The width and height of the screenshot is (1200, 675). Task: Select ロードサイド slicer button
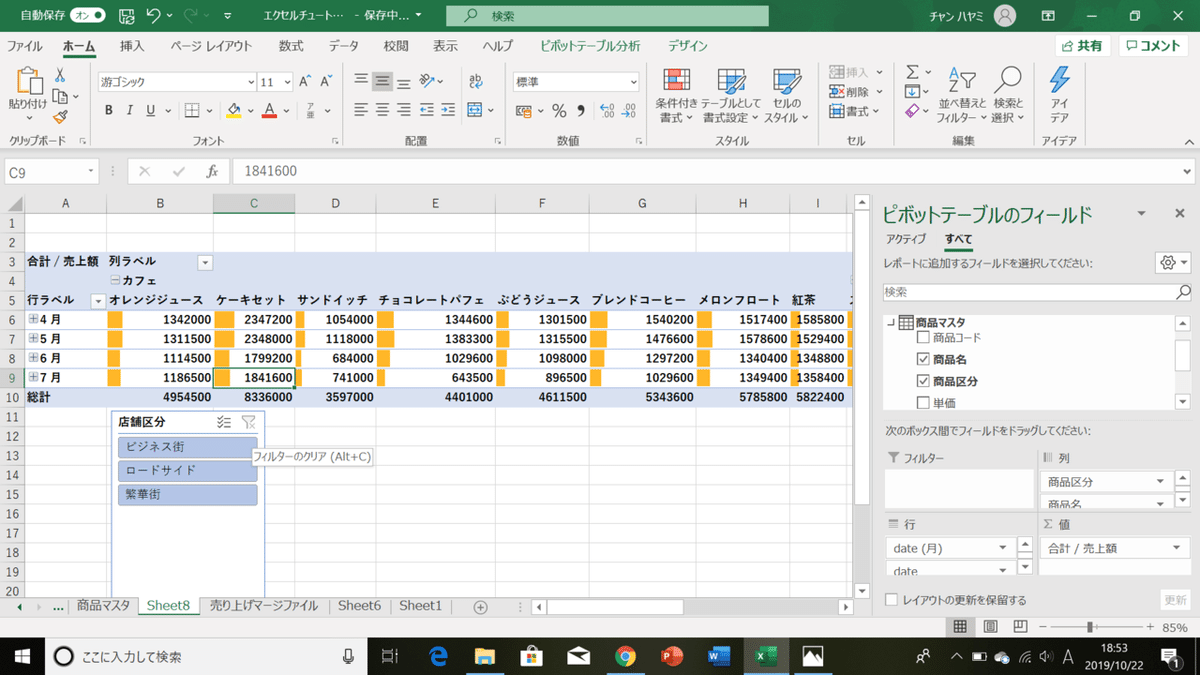coord(187,471)
